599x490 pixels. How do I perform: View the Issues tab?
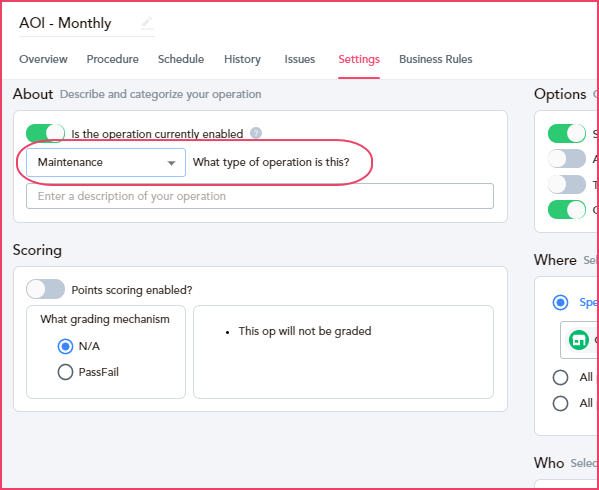[x=300, y=59]
